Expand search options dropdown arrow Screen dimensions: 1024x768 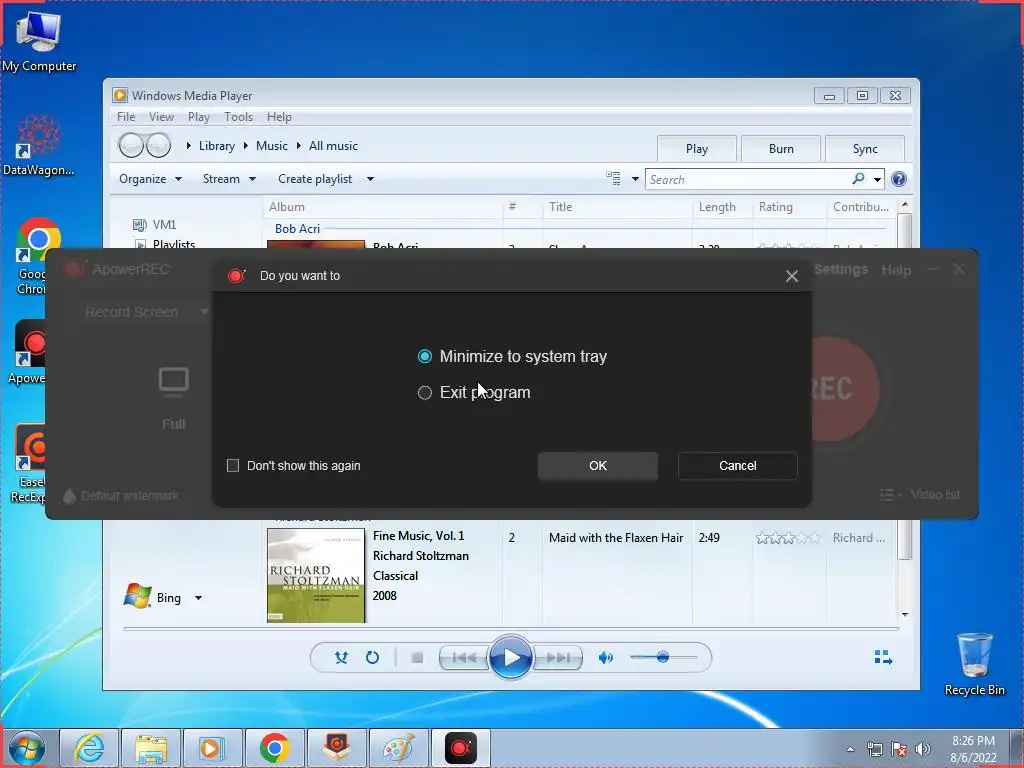pos(877,180)
